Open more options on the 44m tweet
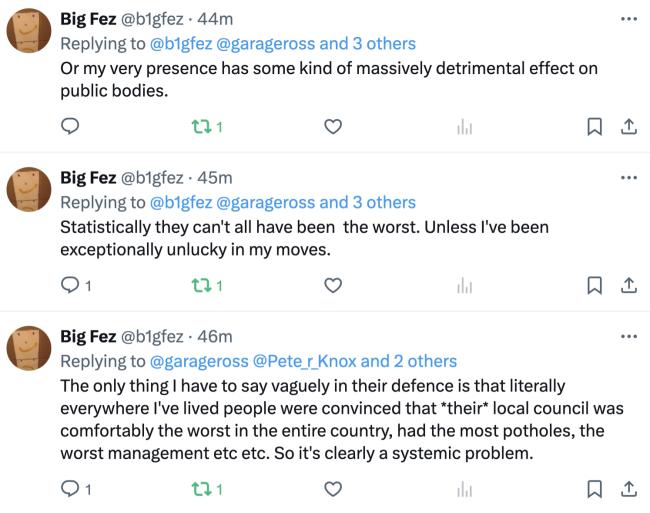The width and height of the screenshot is (650, 513). (x=628, y=19)
